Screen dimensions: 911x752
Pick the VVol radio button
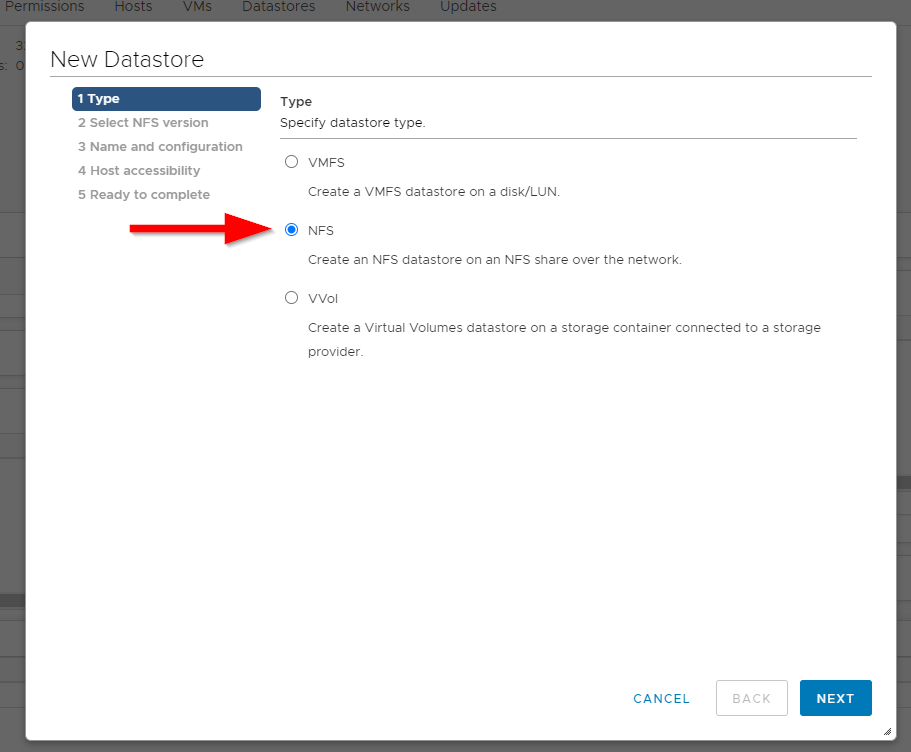click(x=292, y=298)
